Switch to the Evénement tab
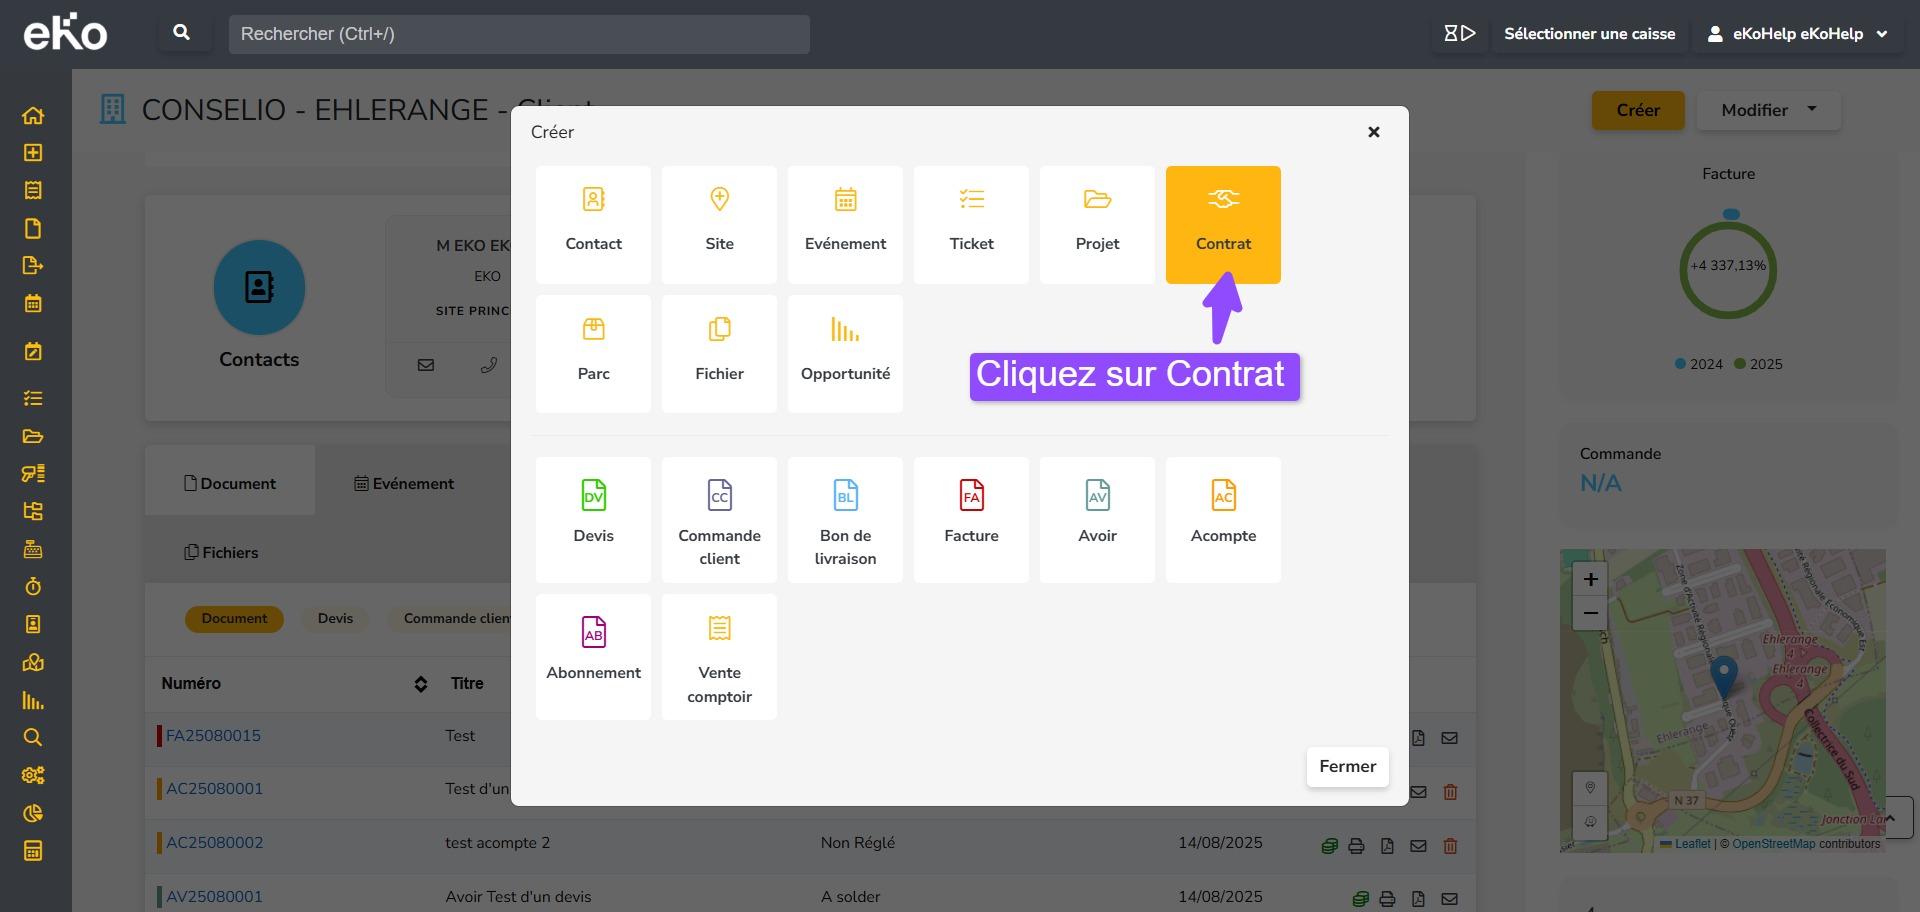1920x912 pixels. coord(404,484)
